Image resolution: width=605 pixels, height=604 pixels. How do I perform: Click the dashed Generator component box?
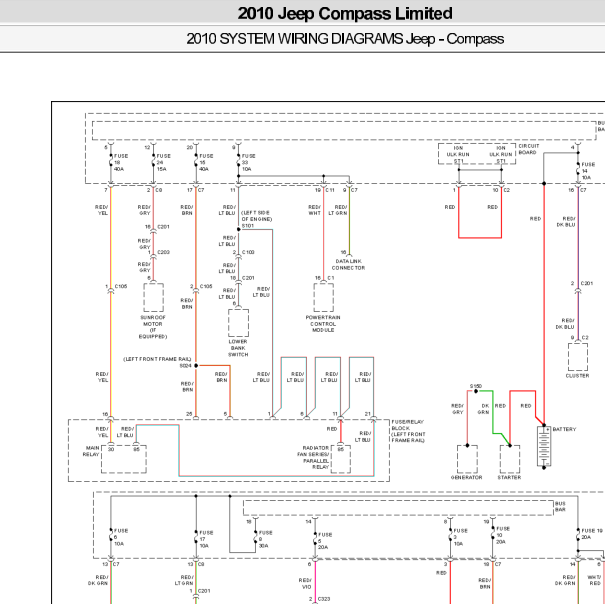tap(467, 459)
